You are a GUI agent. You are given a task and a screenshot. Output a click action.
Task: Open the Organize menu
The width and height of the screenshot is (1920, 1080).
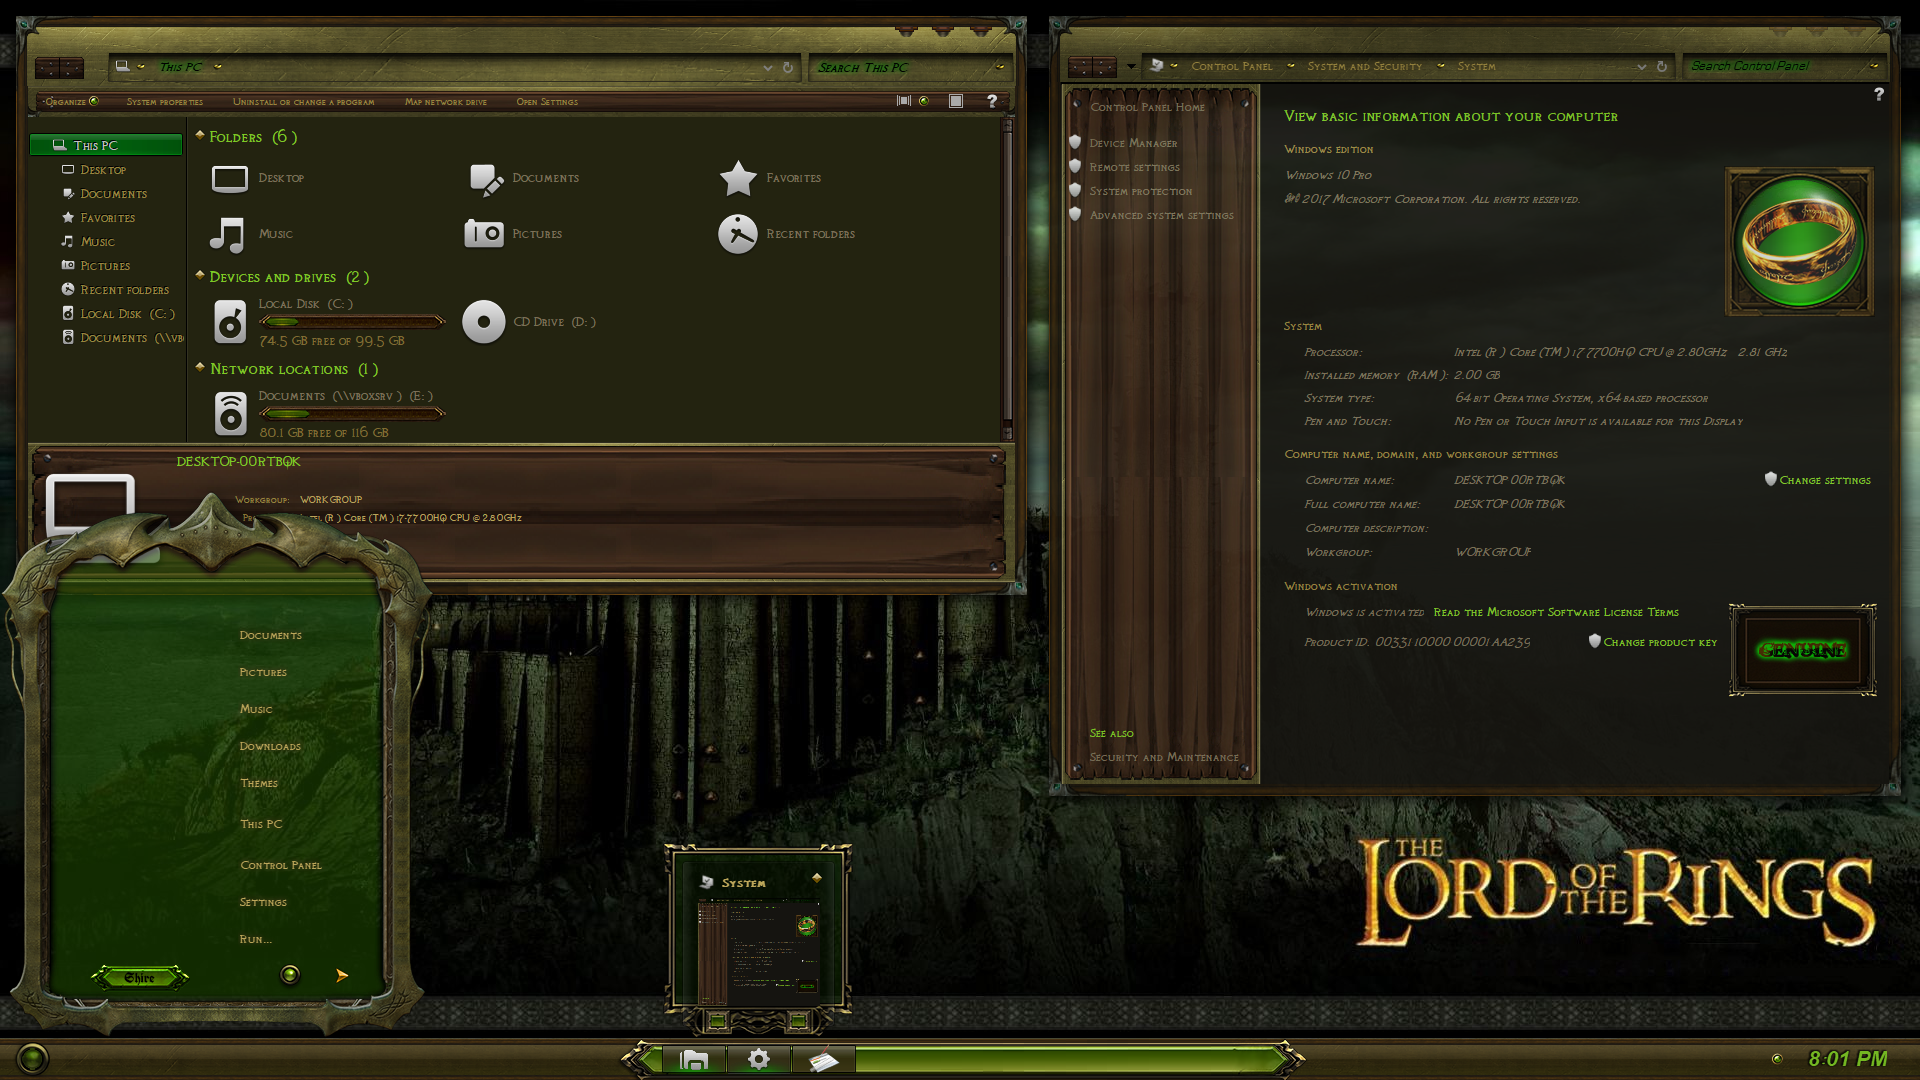[67, 101]
